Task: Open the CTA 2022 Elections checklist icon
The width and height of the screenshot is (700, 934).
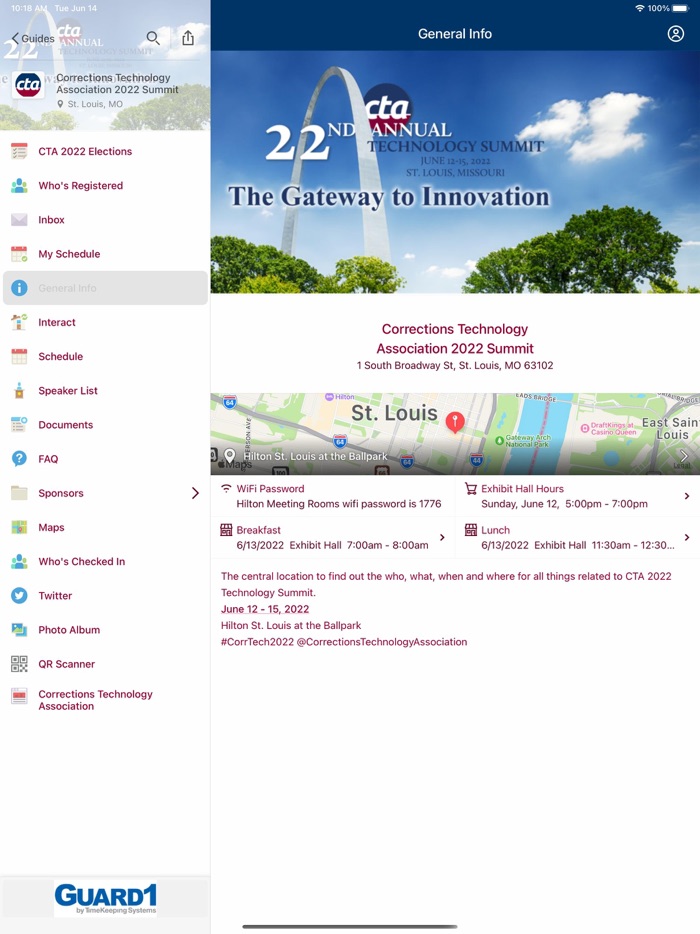Action: (19, 151)
